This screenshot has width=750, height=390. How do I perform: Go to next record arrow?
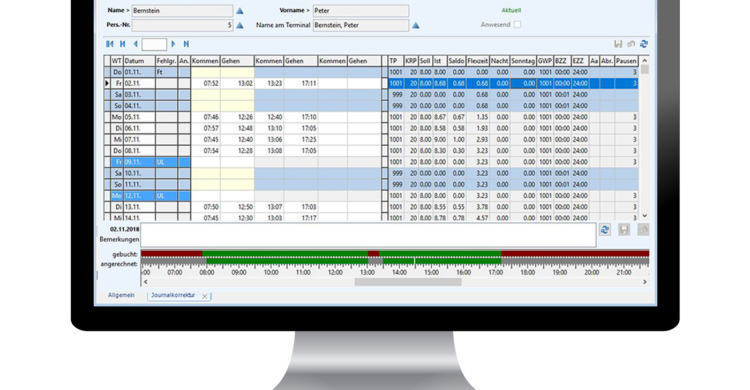coord(173,44)
